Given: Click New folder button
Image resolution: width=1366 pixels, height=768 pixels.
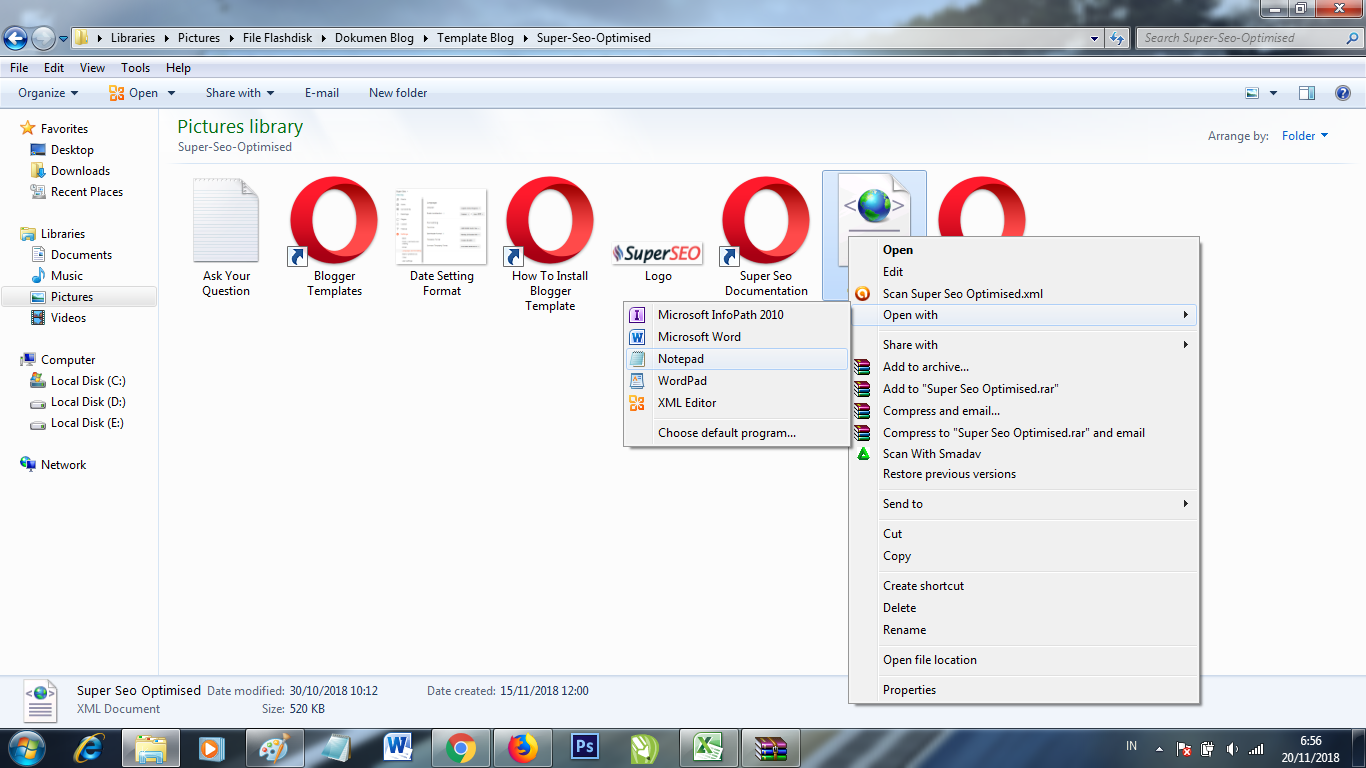Looking at the screenshot, I should coord(398,93).
